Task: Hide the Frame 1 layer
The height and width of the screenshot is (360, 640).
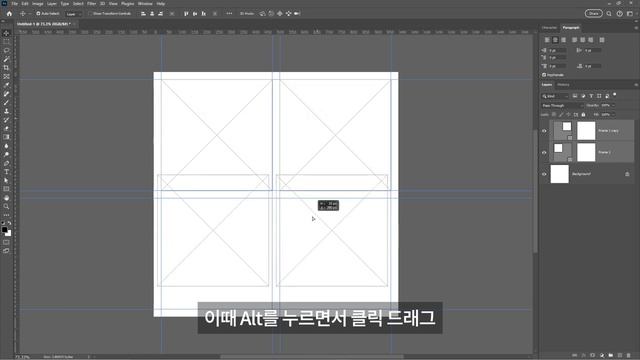Action: pyautogui.click(x=544, y=152)
